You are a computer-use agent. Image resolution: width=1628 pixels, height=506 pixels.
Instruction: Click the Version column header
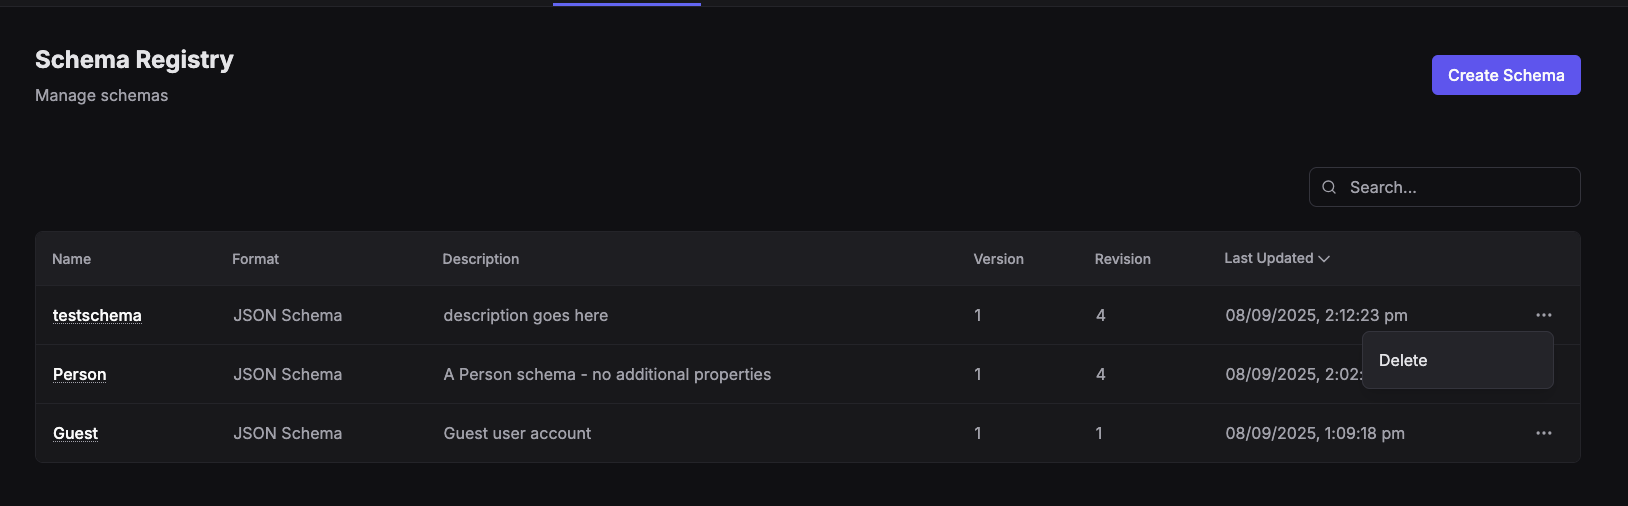[998, 259]
